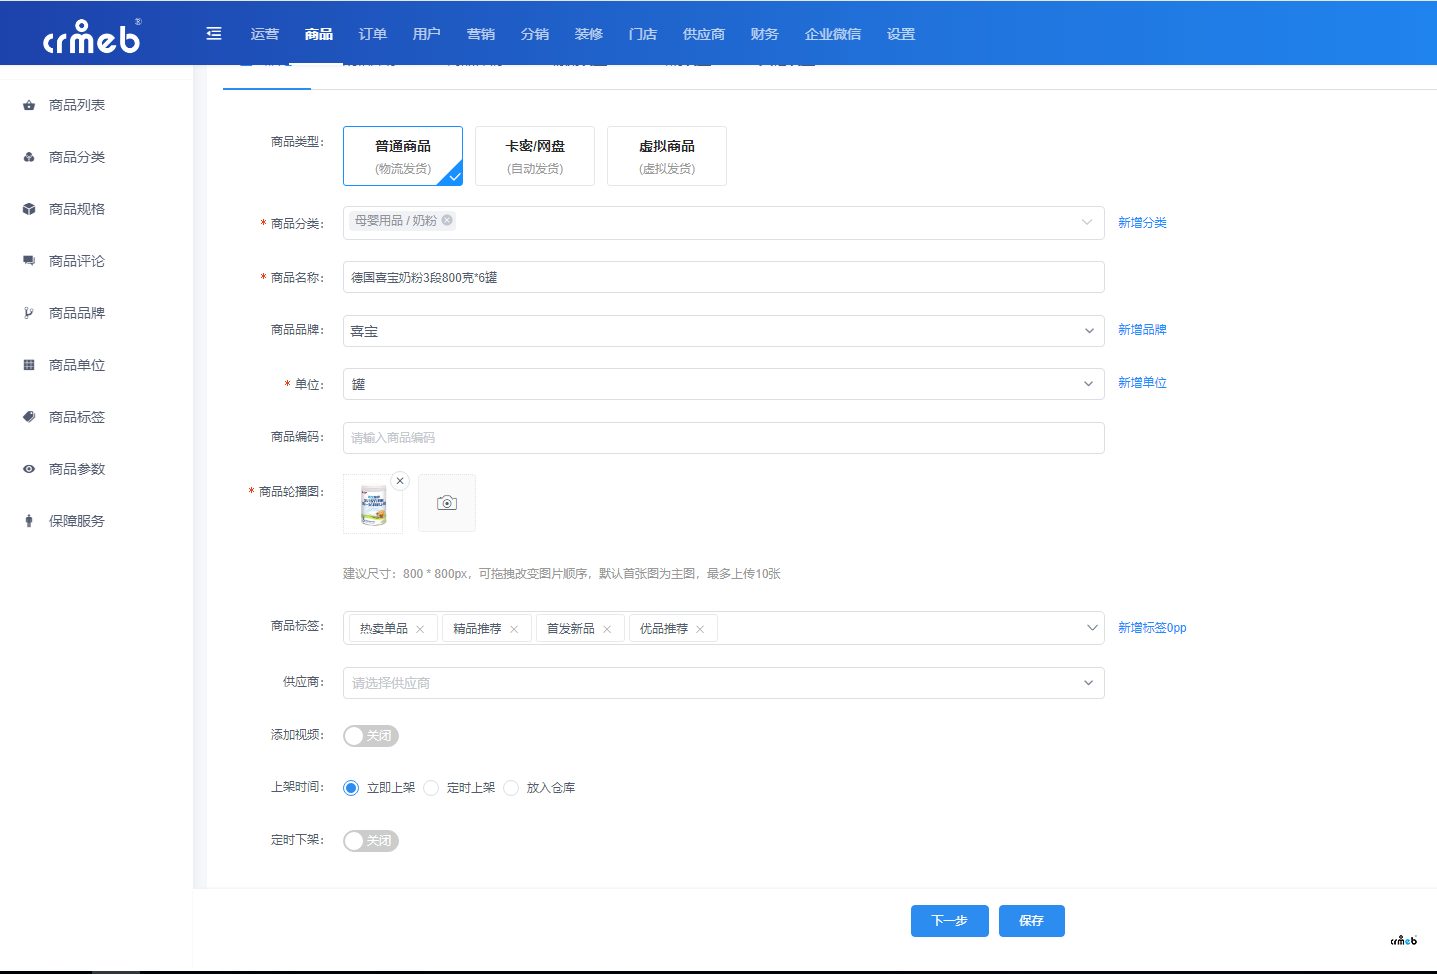This screenshot has height=974, width=1437.
Task: Choose 虚拟商品 product type
Action: (667, 156)
